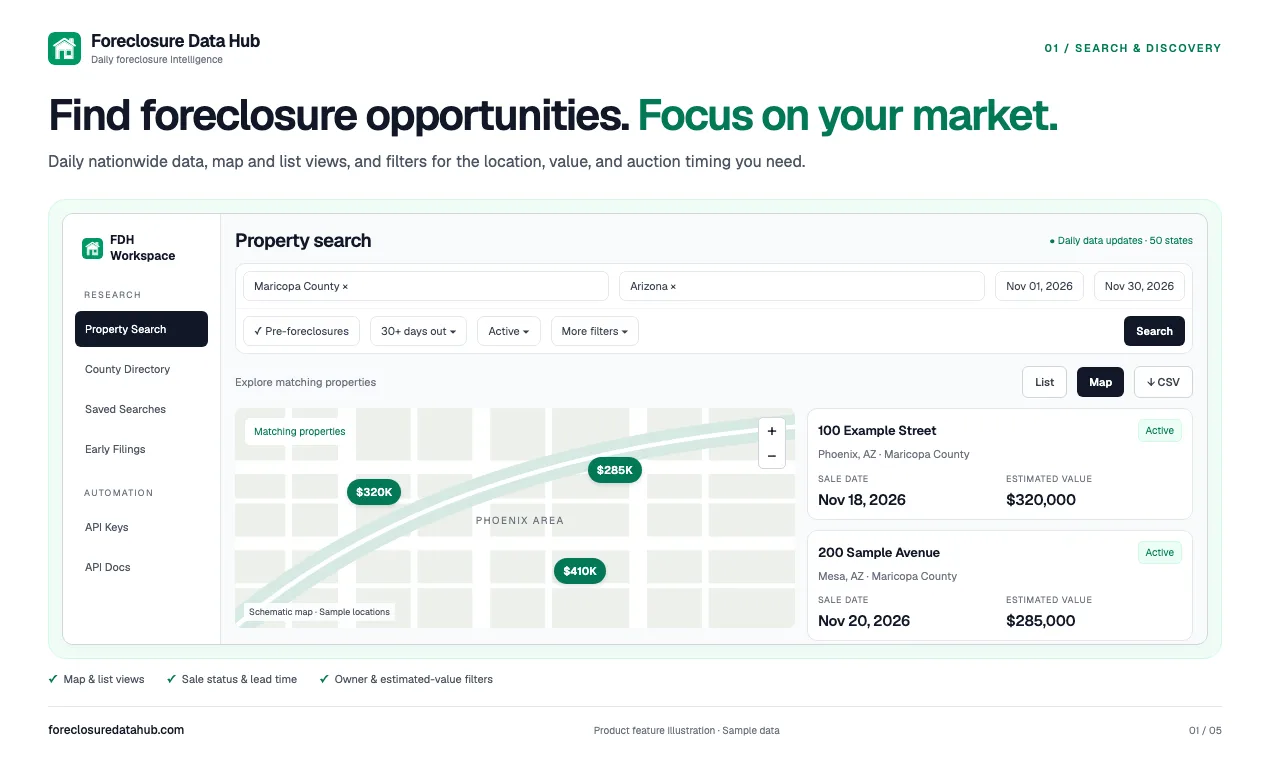The height and width of the screenshot is (760, 1270).
Task: Click Phoenix, AZ · Maricopa County text
Action: [894, 454]
